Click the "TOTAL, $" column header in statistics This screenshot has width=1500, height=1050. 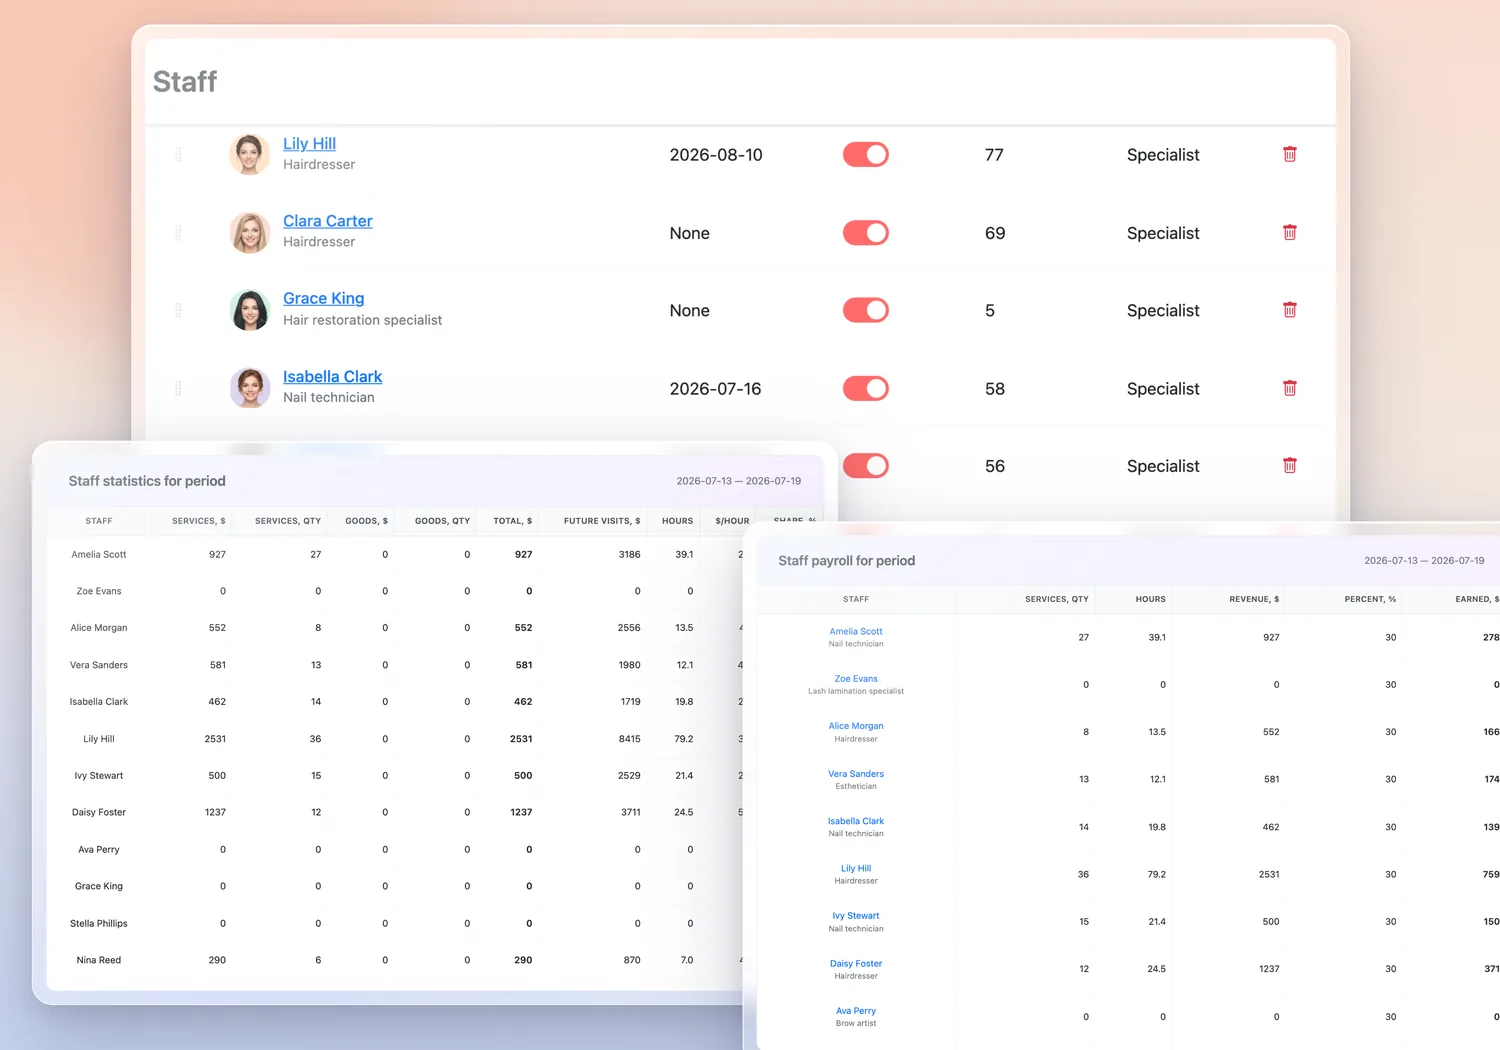[x=513, y=521]
